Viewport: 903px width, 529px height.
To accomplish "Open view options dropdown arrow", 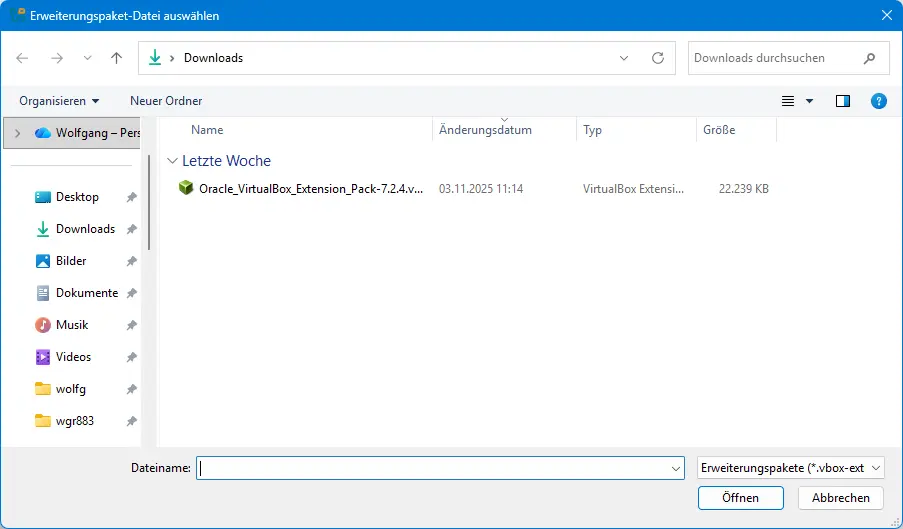I will pyautogui.click(x=809, y=101).
